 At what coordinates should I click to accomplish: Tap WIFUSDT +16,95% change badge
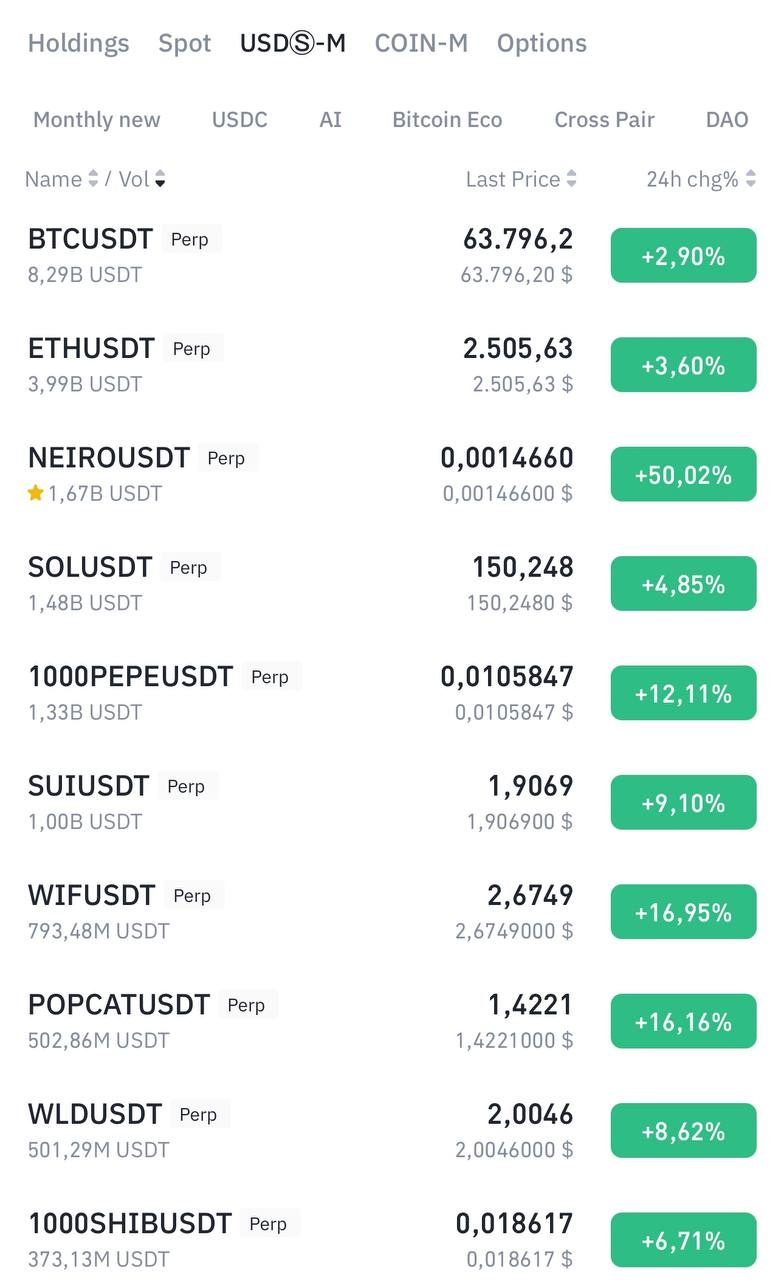(684, 912)
